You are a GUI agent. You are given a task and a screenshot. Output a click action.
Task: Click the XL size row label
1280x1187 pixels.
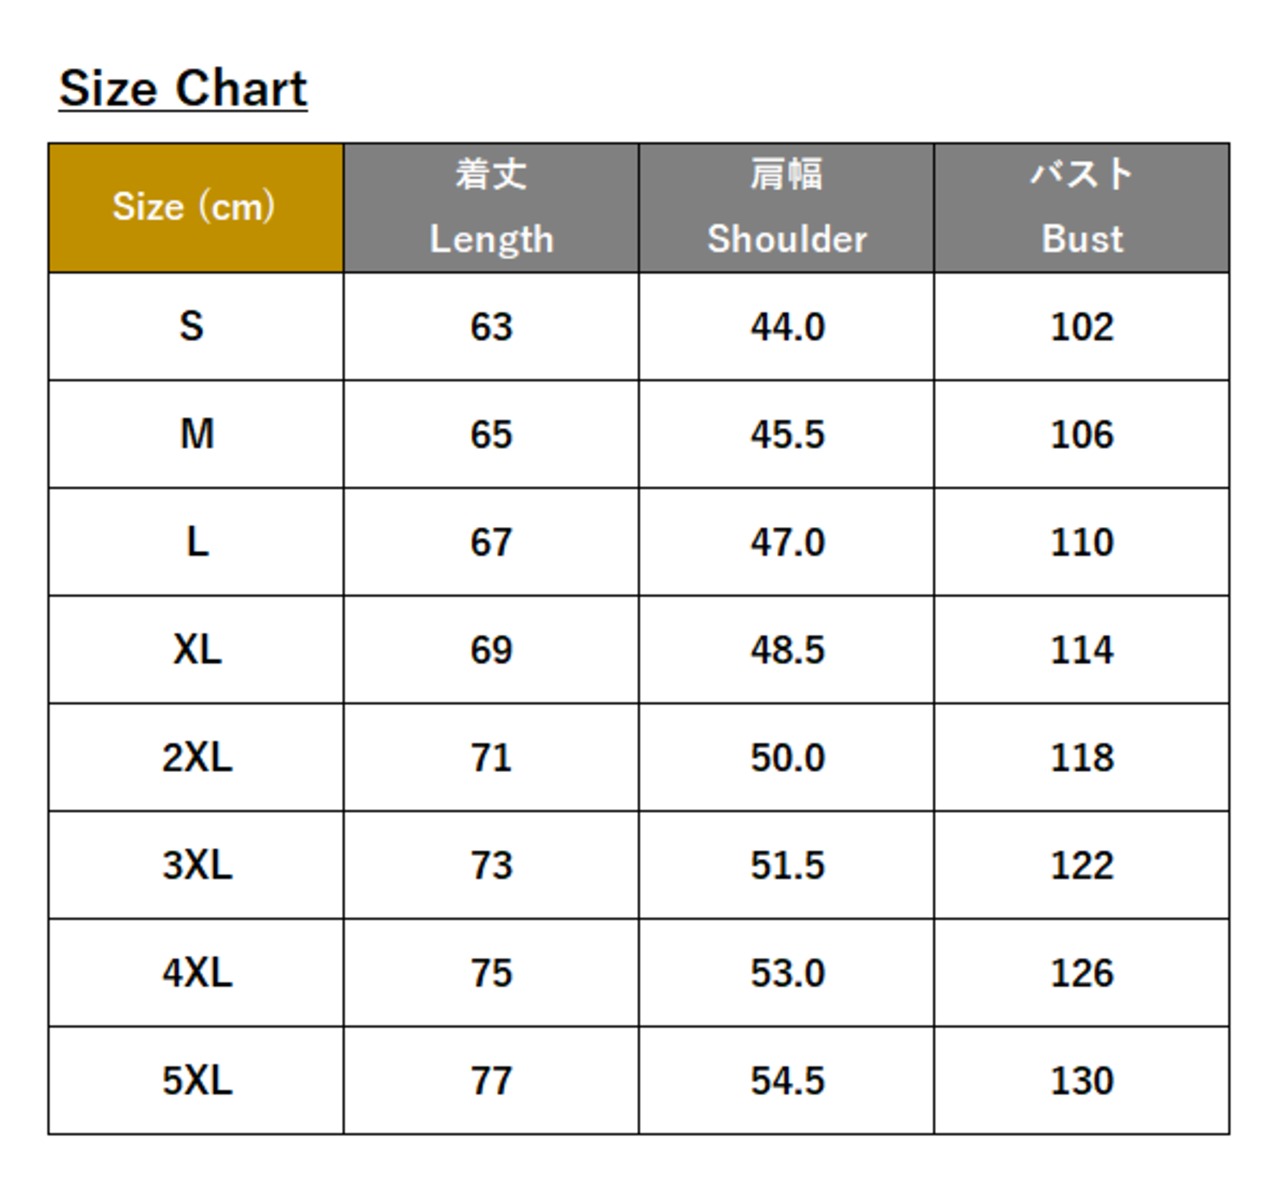(197, 650)
